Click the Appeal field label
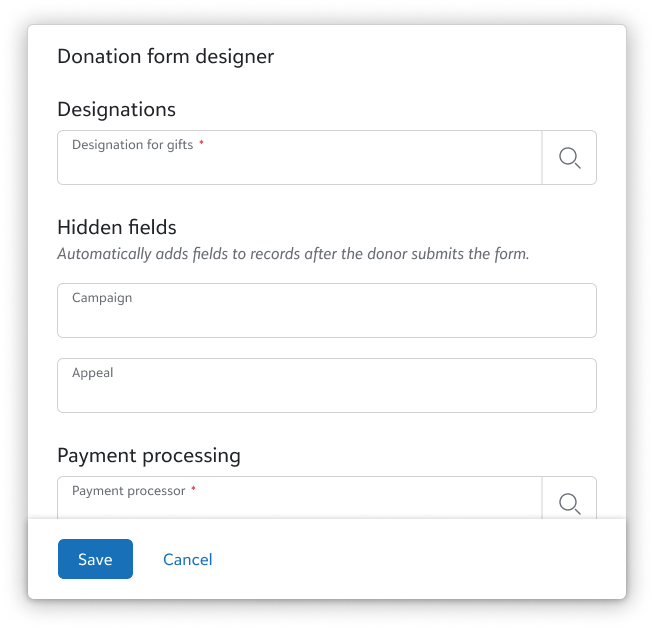The image size is (654, 629). click(93, 373)
